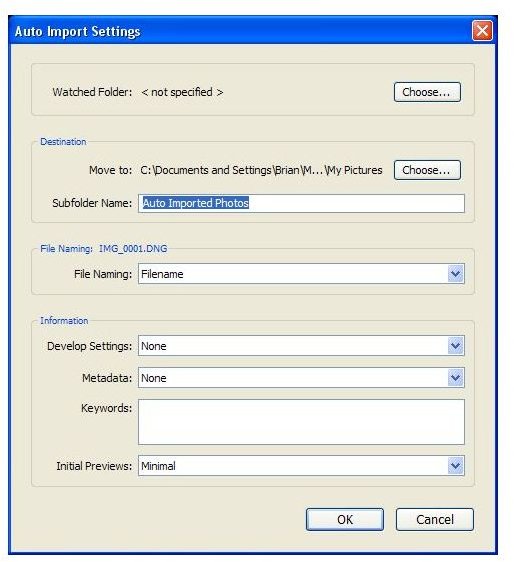Click the Minimal value in Initial Previews

[x=158, y=466]
